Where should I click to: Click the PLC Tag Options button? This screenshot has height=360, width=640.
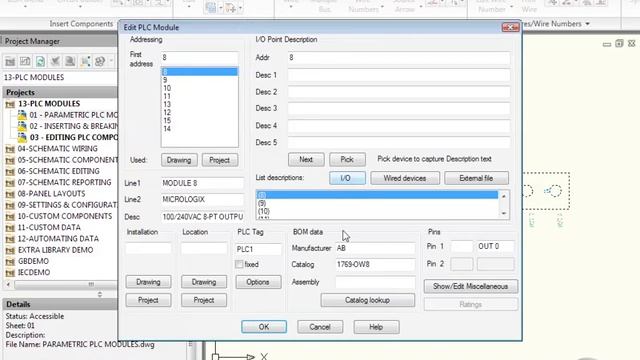[258, 282]
